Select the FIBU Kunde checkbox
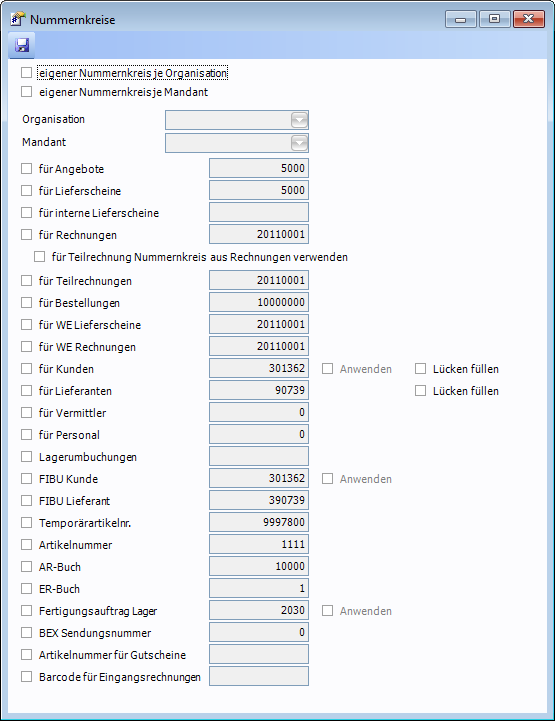The image size is (555, 721). click(27, 479)
